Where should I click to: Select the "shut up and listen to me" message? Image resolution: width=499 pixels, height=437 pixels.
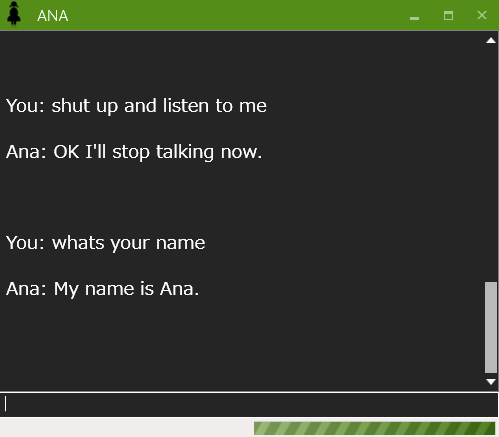coord(159,106)
